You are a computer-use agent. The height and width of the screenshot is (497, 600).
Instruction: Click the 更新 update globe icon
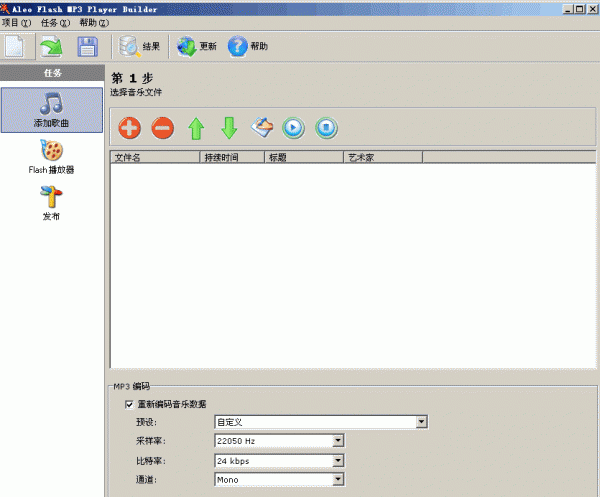[x=196, y=46]
